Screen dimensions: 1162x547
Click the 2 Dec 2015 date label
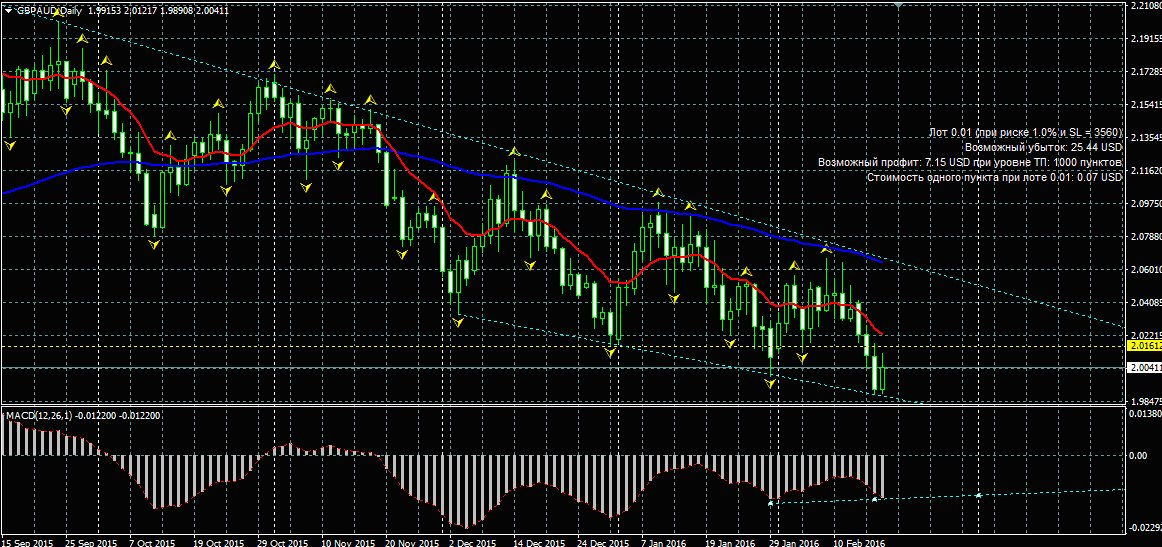point(475,543)
